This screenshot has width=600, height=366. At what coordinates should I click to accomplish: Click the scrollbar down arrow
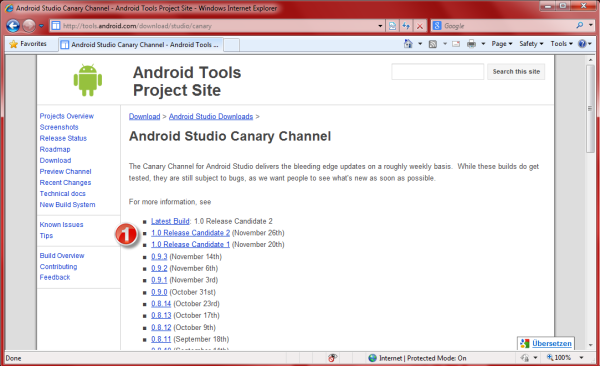590,345
